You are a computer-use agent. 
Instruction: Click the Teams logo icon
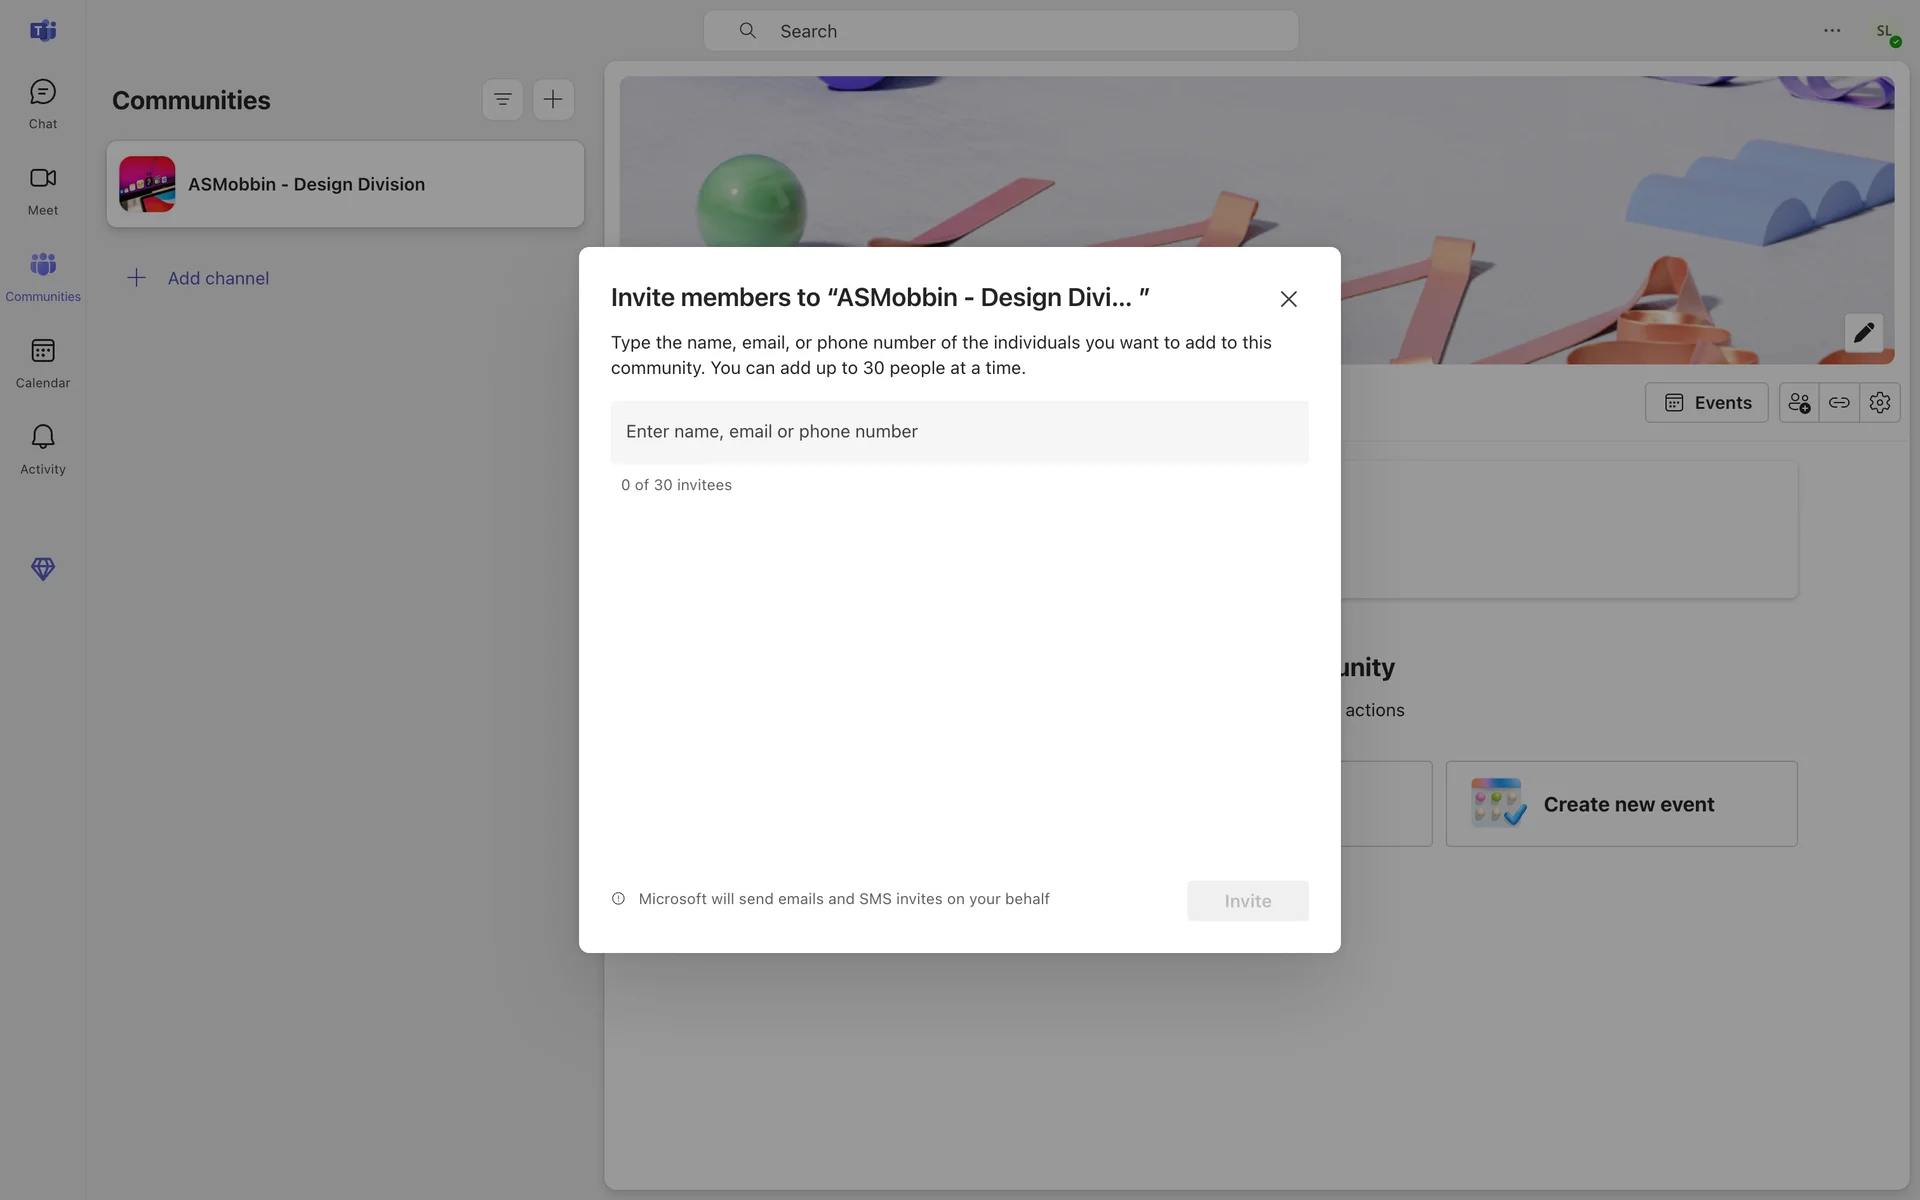point(42,31)
